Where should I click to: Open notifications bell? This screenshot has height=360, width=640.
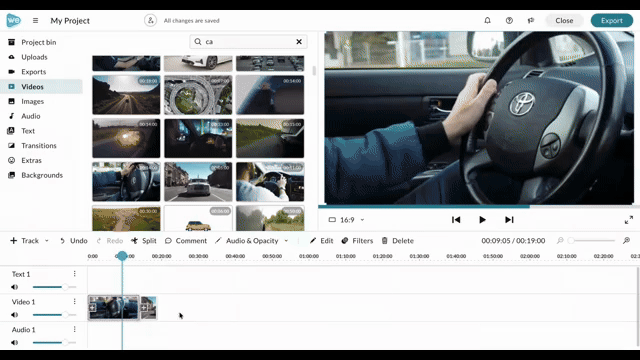coord(487,20)
